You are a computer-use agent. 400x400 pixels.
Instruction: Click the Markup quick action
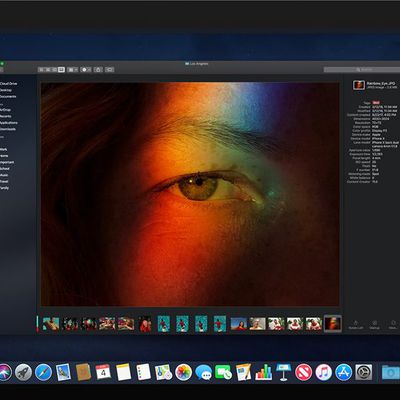tap(375, 325)
